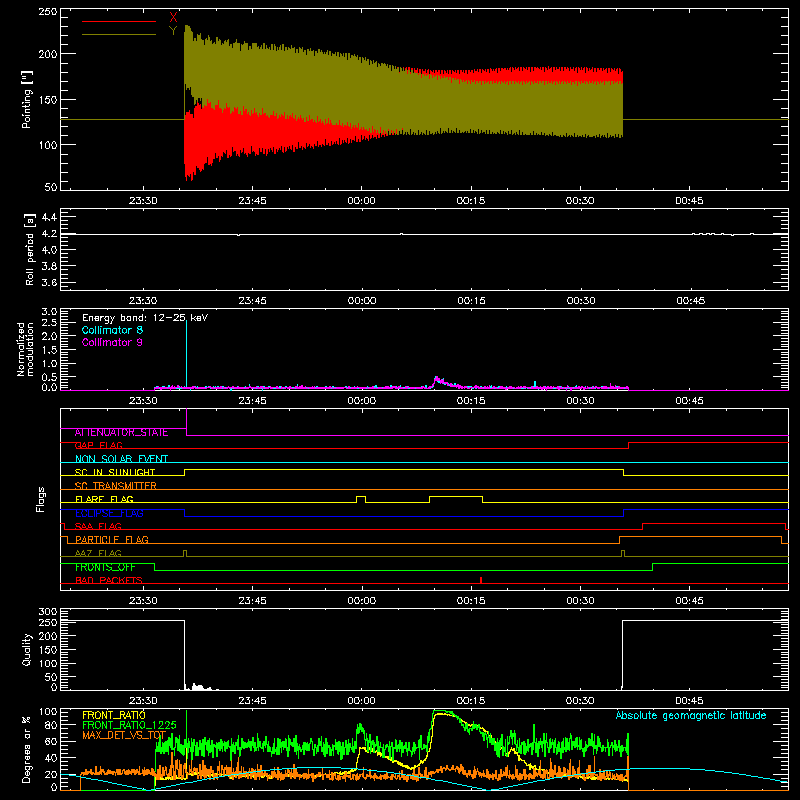Click the 'BAD_PACKETS' flag label
800x800 pixels.
[109, 580]
